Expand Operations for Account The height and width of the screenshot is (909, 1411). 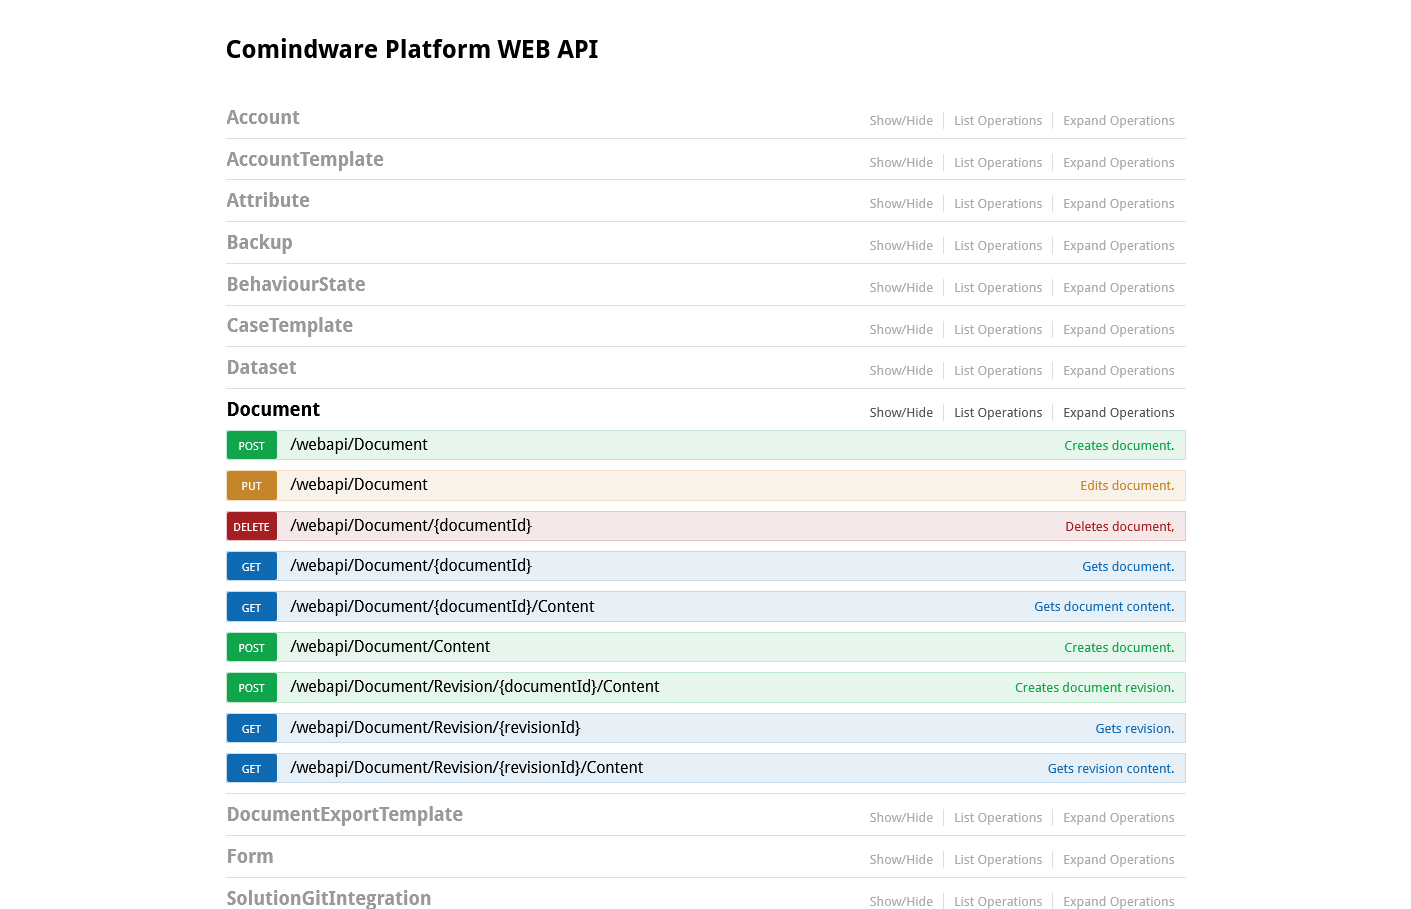pyautogui.click(x=1119, y=121)
